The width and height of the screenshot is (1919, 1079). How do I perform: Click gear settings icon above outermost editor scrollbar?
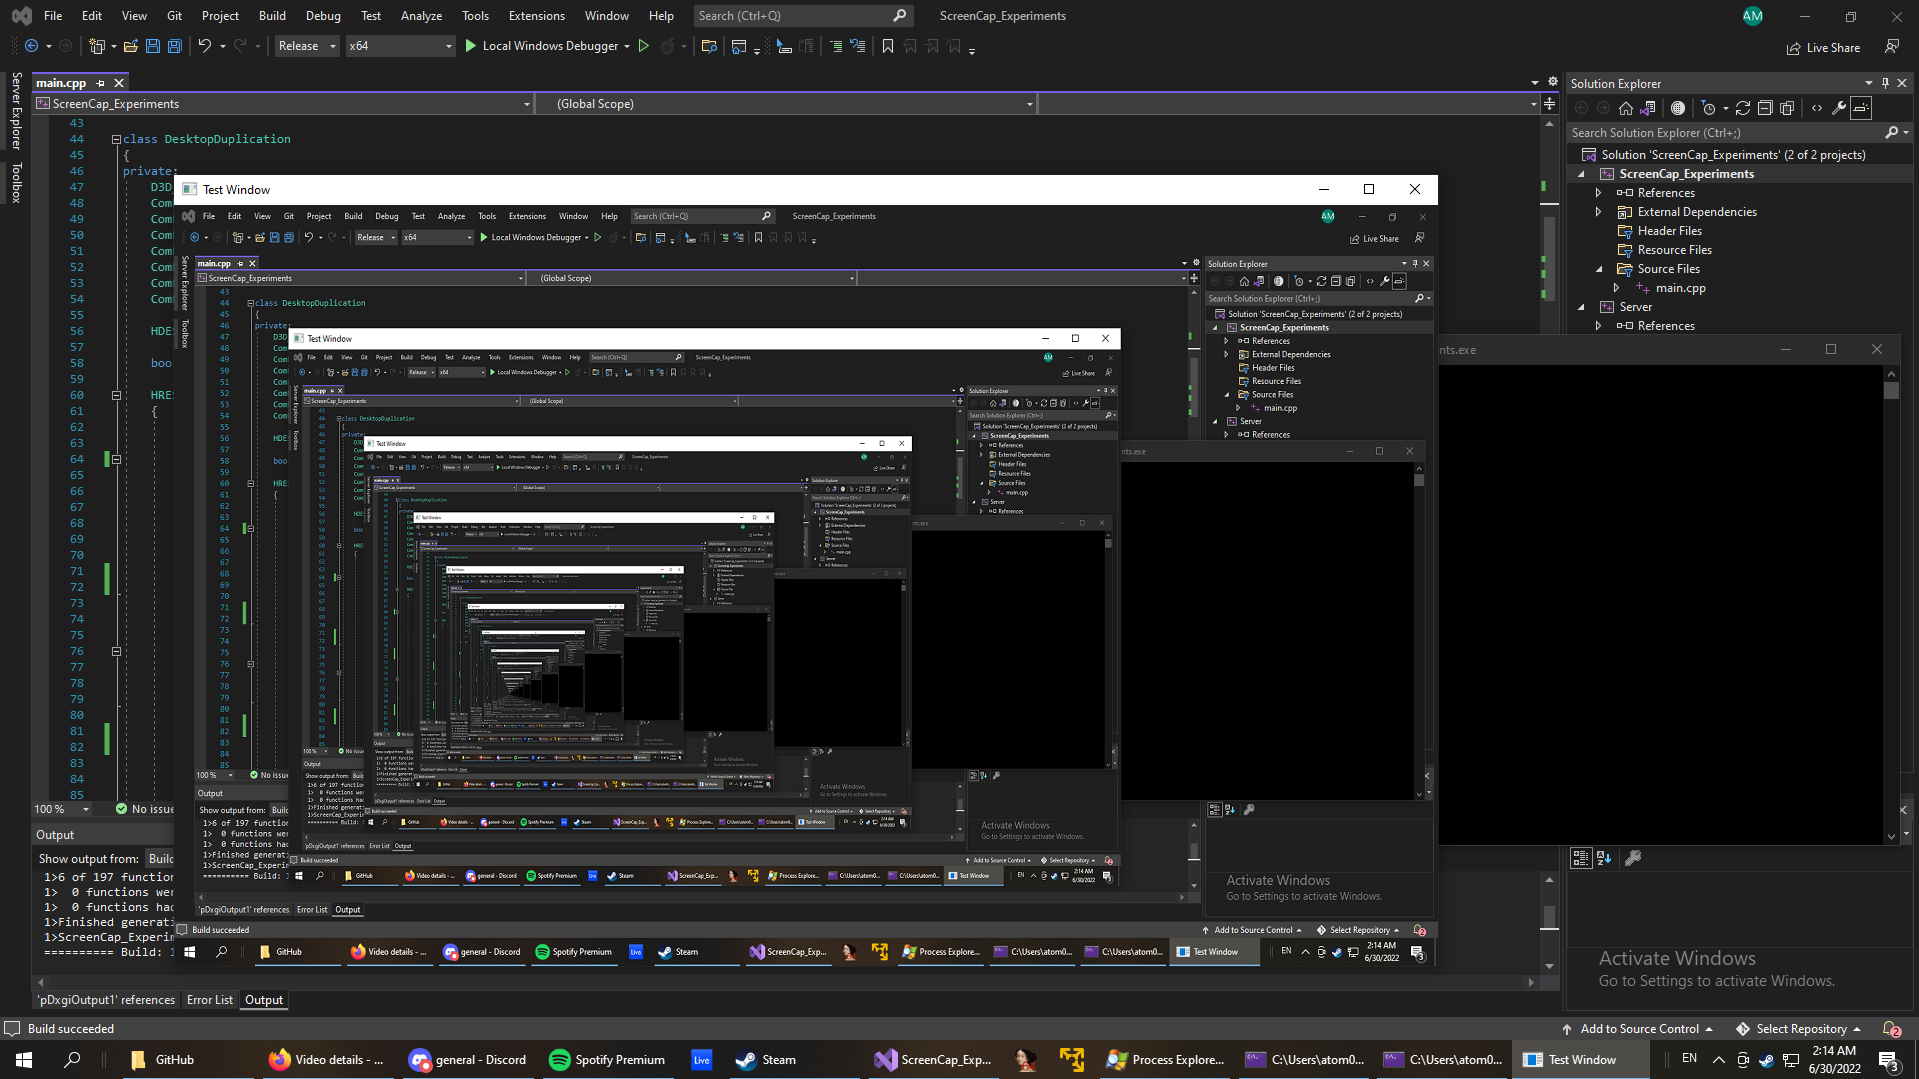1552,82
